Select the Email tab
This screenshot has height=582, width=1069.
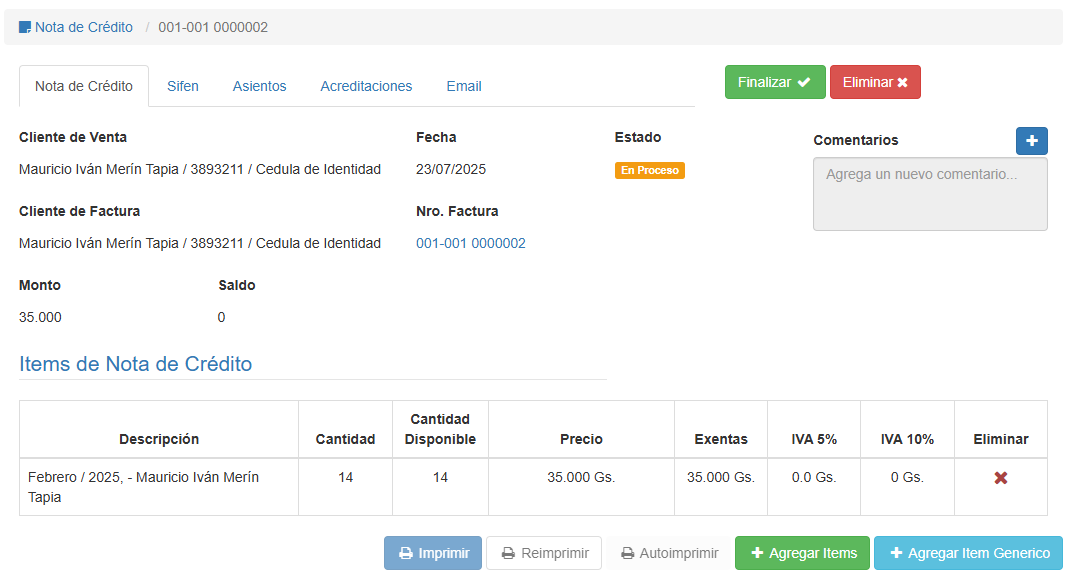click(x=464, y=86)
